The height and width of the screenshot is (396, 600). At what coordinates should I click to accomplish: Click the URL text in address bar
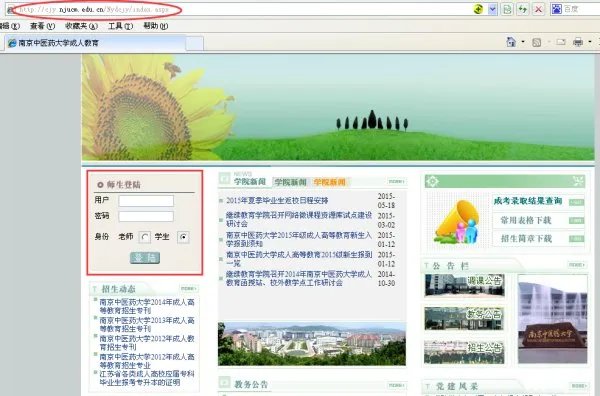pyautogui.click(x=94, y=9)
